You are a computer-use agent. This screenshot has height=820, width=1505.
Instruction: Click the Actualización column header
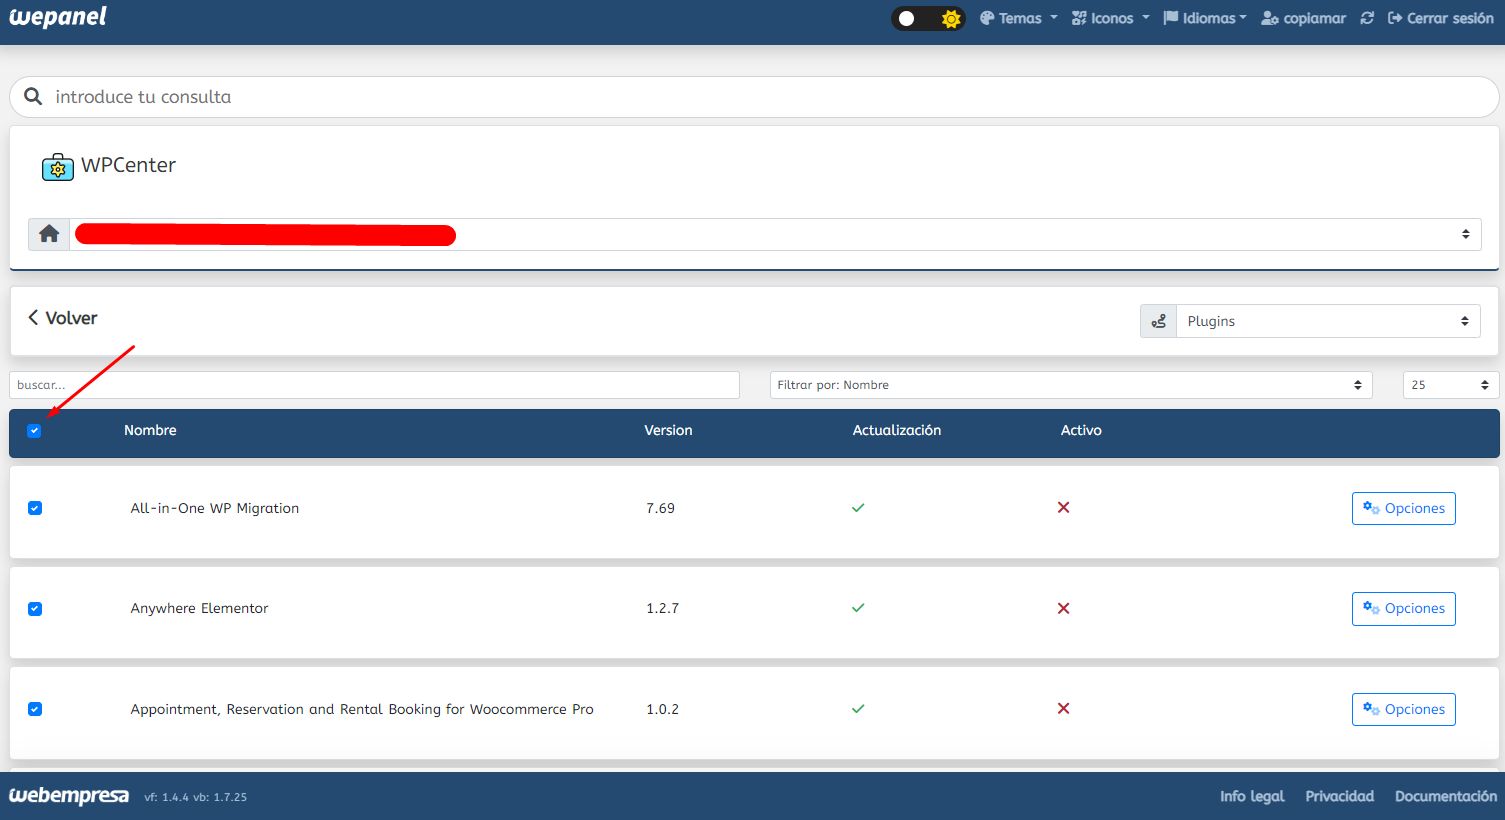click(896, 431)
